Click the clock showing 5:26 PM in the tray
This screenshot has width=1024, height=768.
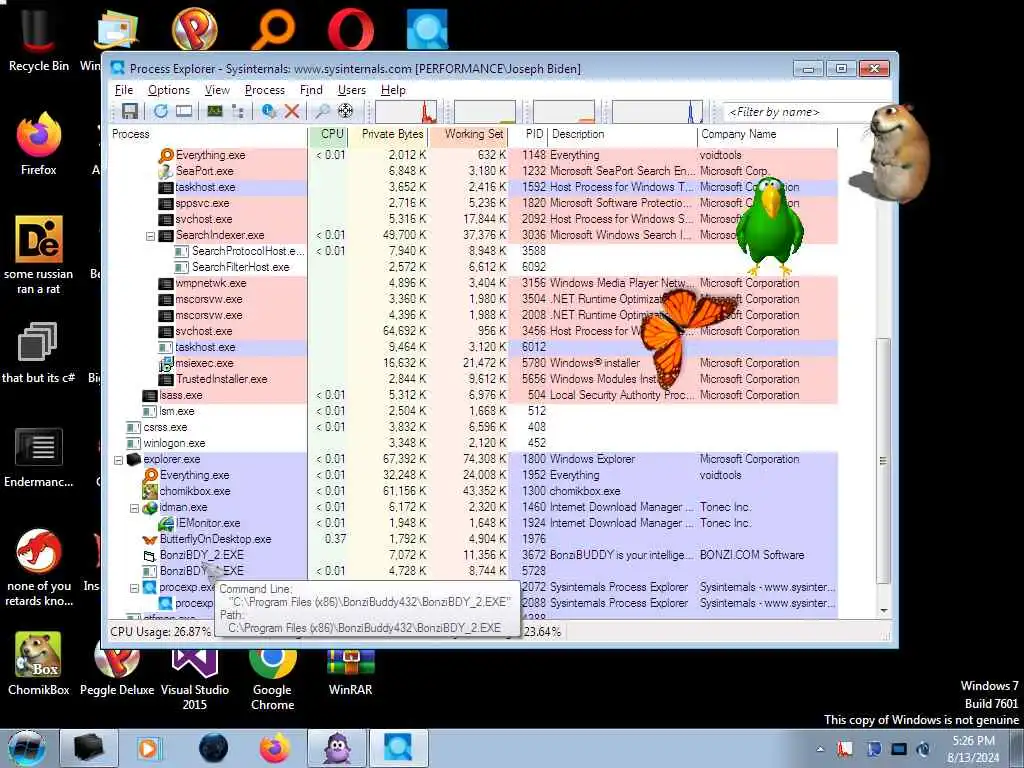pos(973,741)
